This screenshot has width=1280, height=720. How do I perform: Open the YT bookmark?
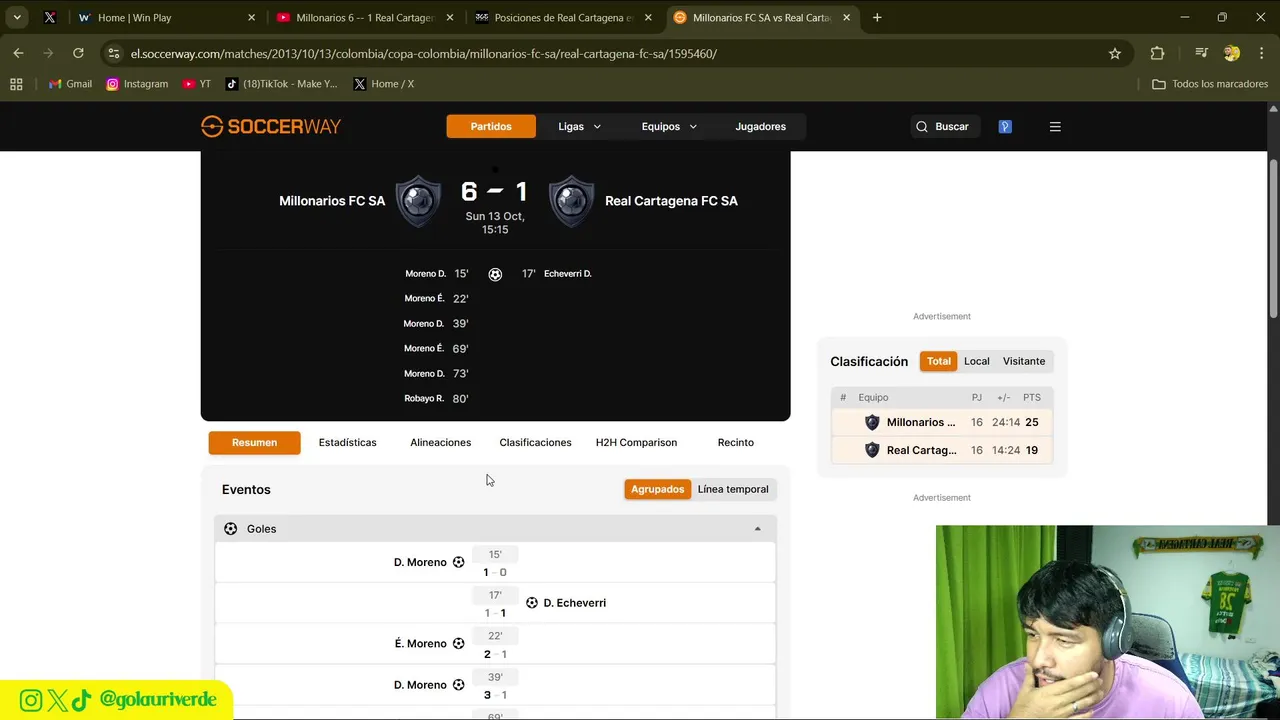pos(196,84)
